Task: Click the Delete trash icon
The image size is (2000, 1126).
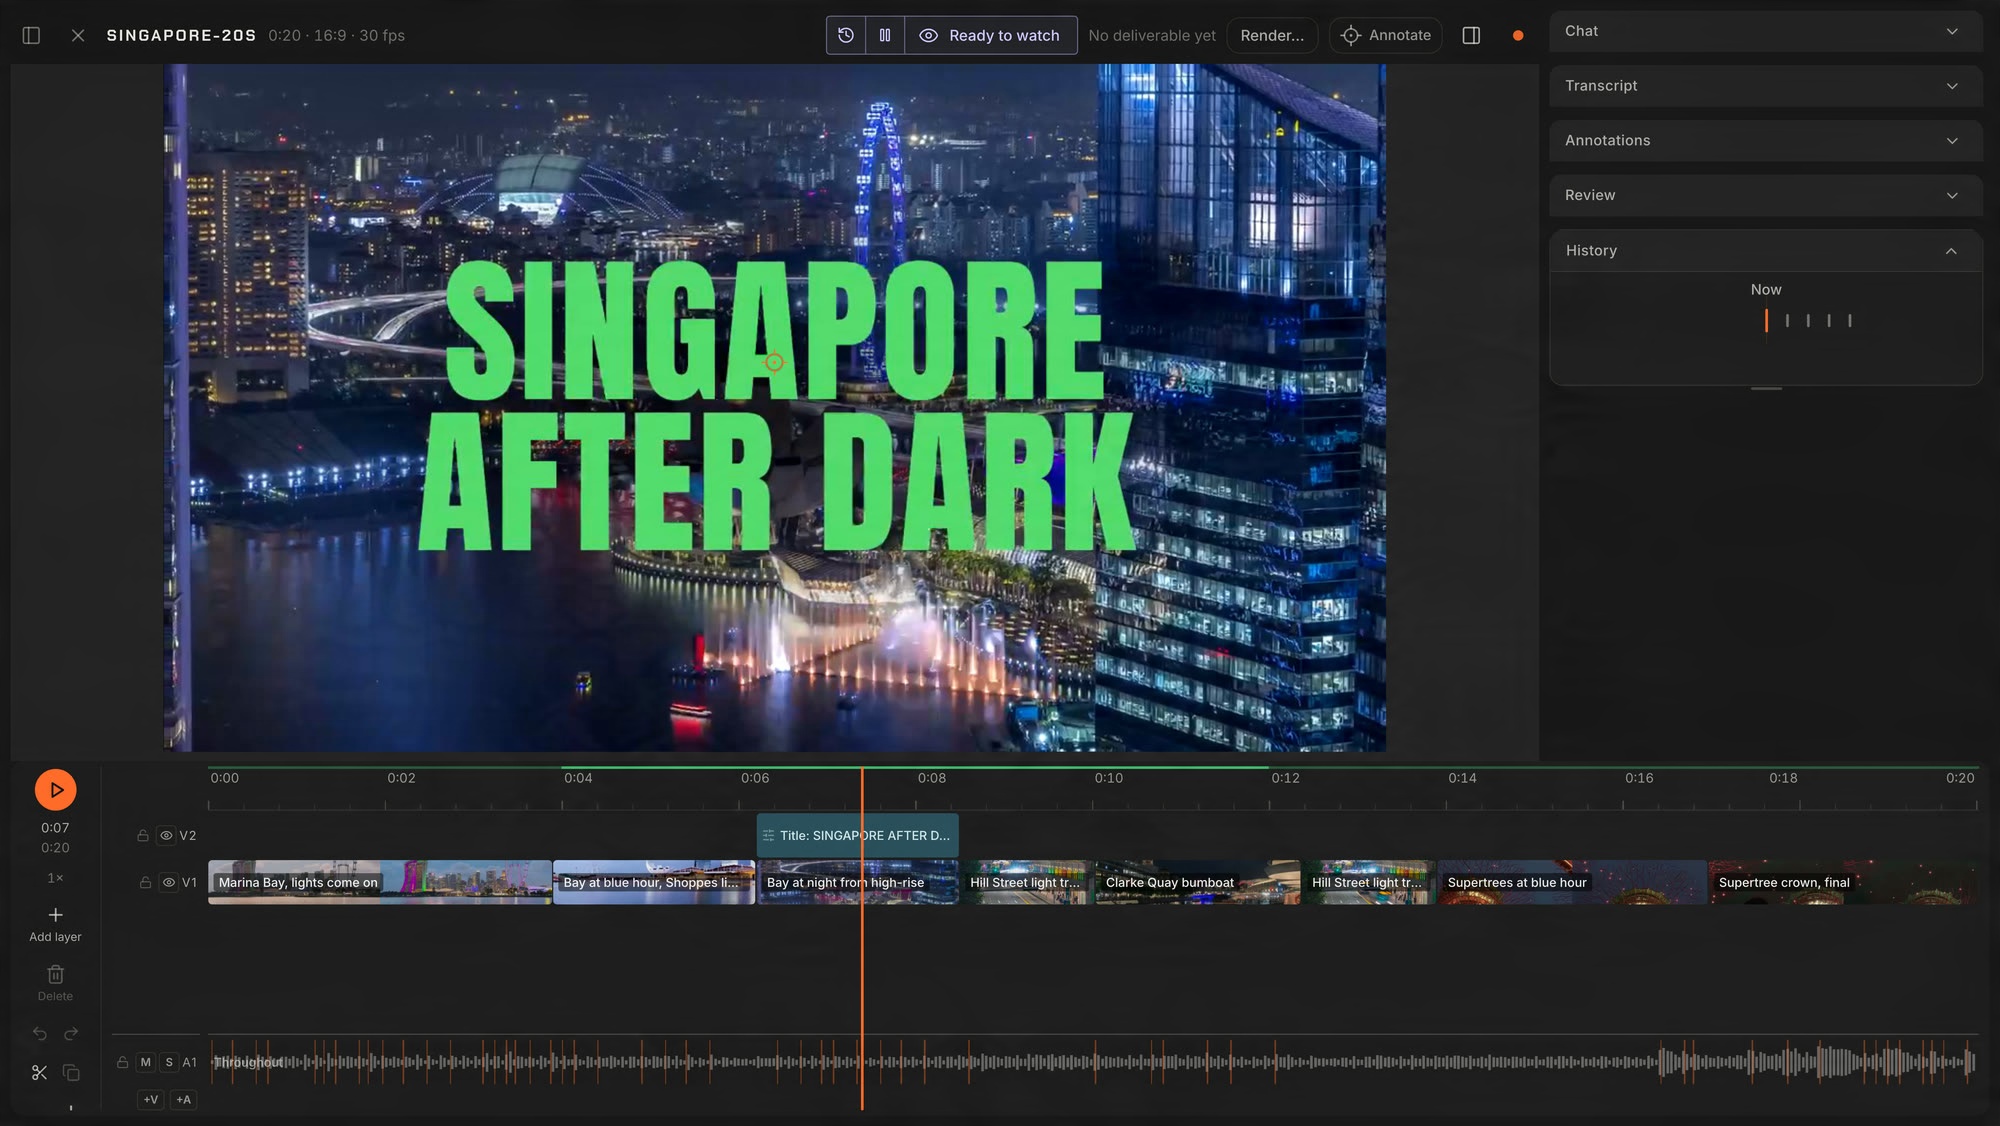Action: pos(55,974)
